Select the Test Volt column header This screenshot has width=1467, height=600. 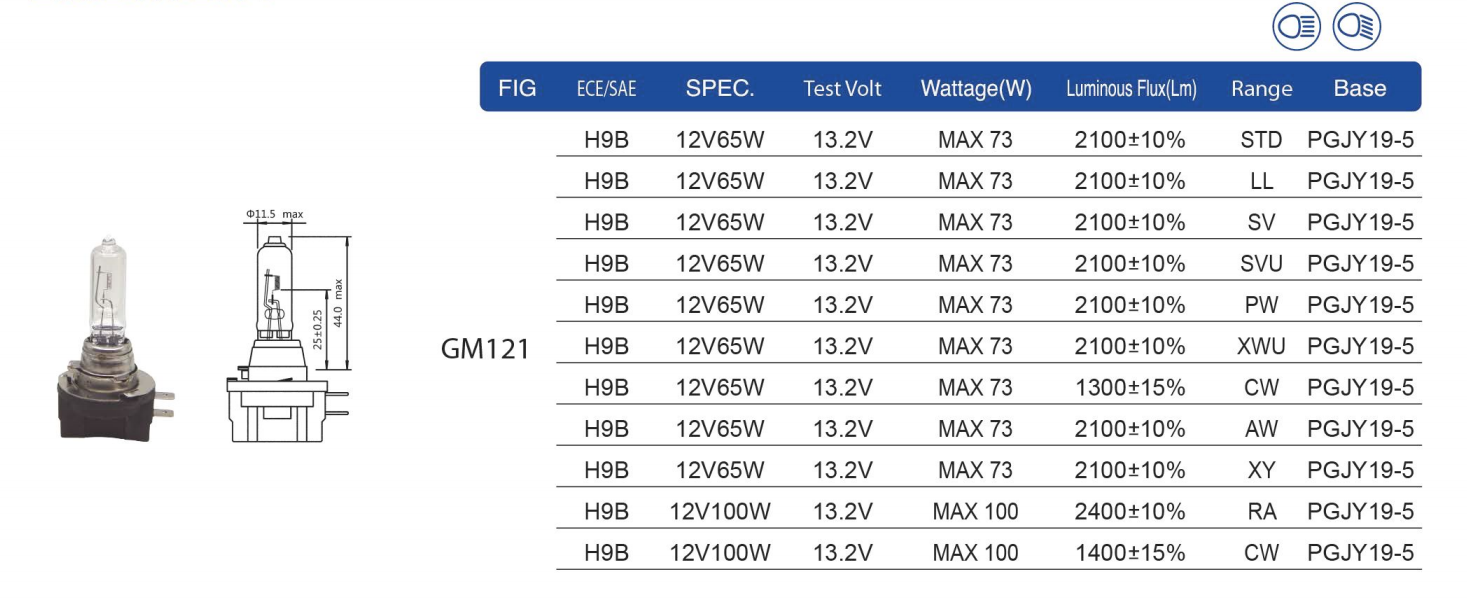(x=842, y=89)
